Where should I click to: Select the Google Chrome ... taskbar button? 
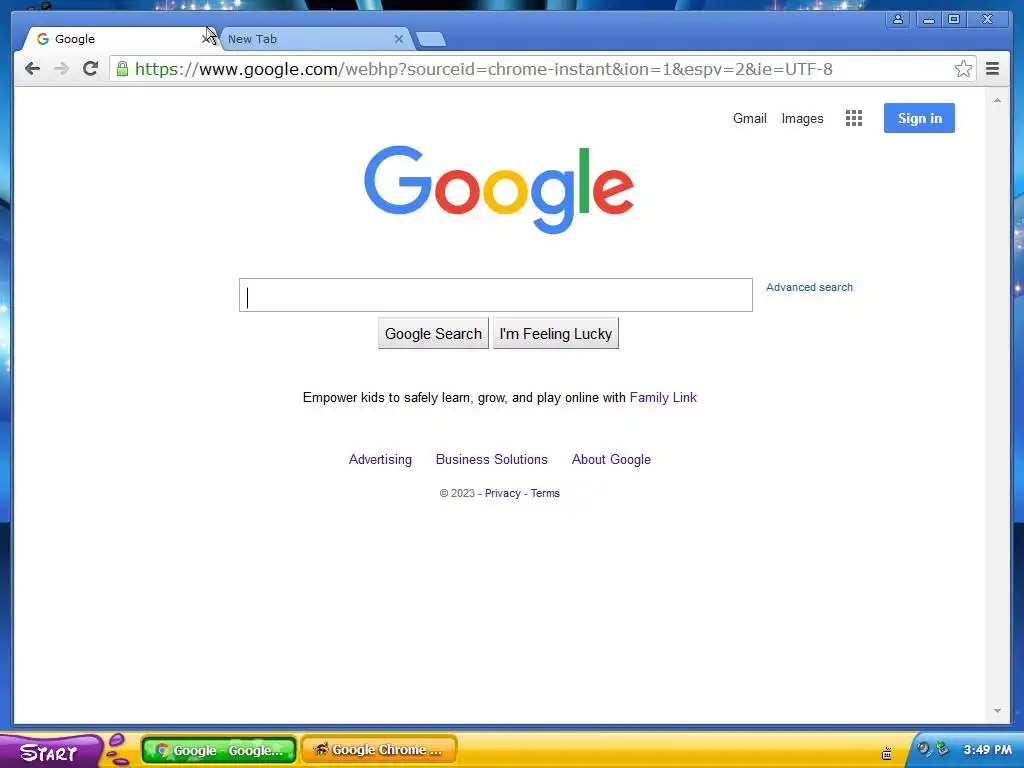click(379, 750)
